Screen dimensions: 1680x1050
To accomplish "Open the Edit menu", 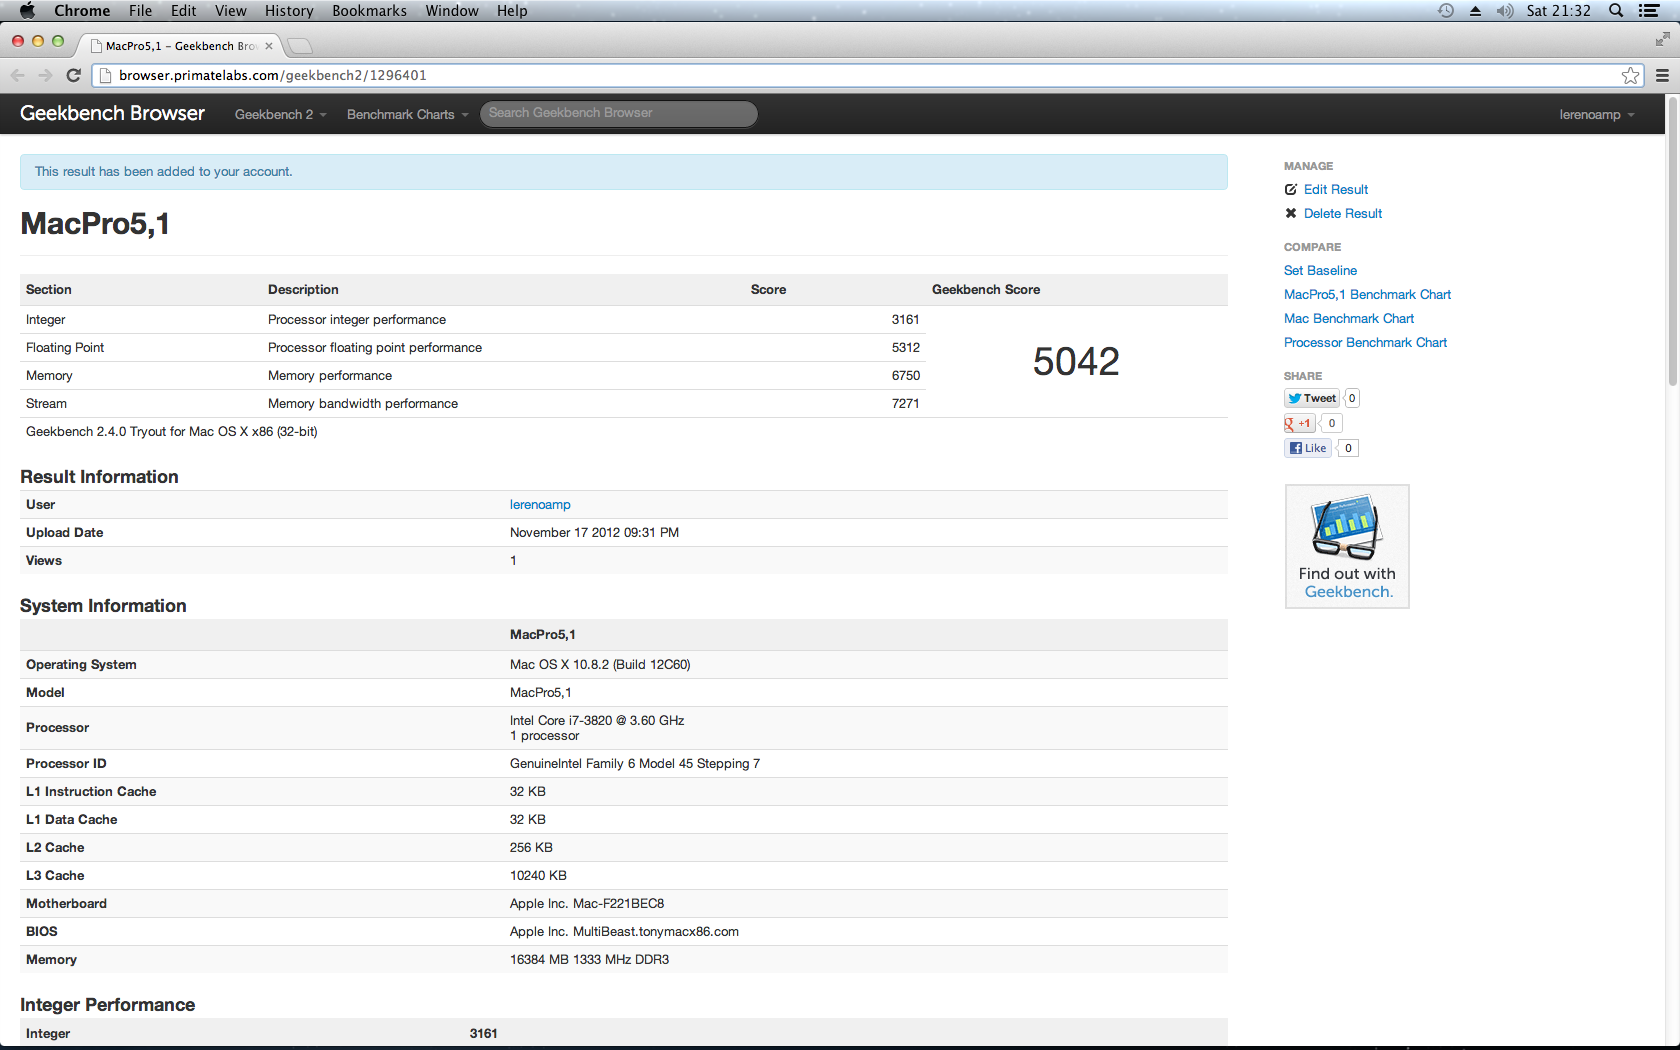I will 183,10.
